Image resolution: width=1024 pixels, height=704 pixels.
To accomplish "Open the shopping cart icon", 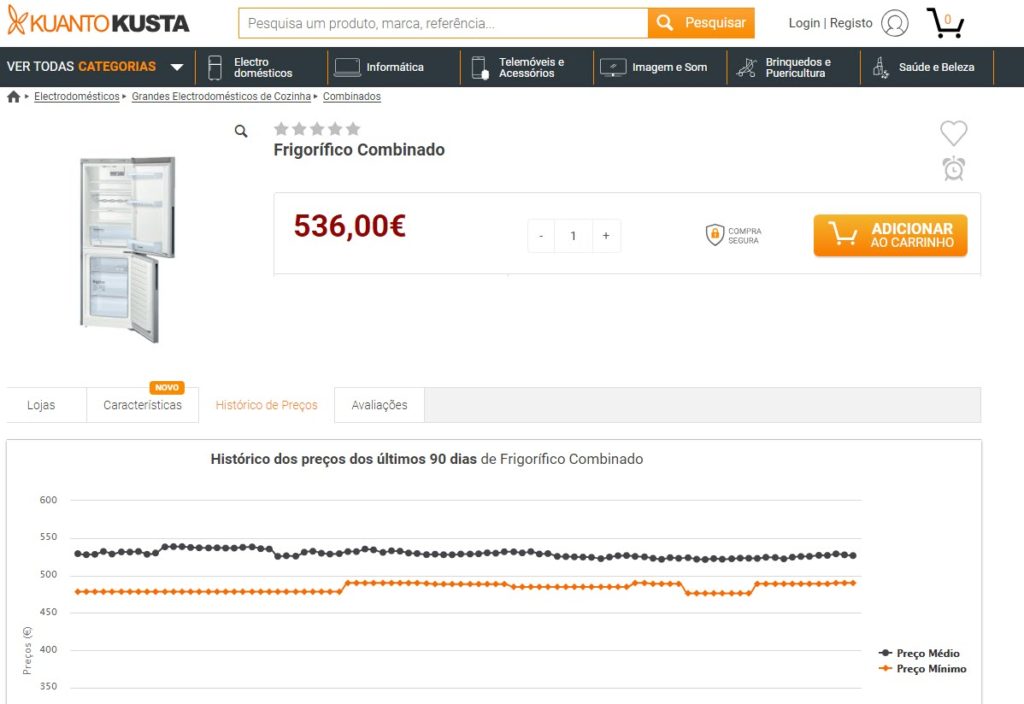I will (x=944, y=22).
